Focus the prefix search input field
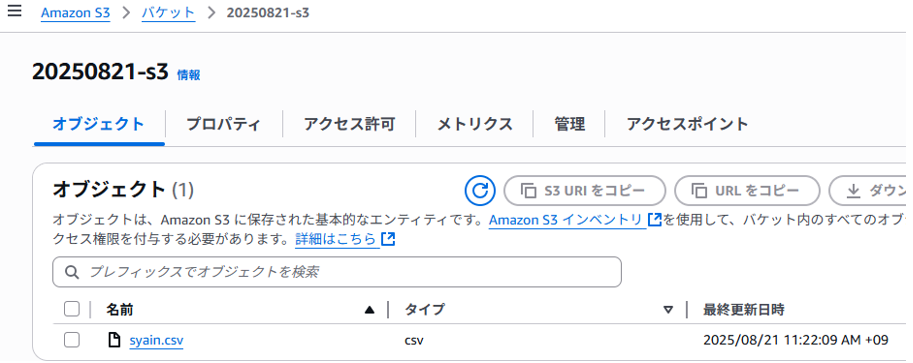This screenshot has width=913, height=363. (x=337, y=272)
